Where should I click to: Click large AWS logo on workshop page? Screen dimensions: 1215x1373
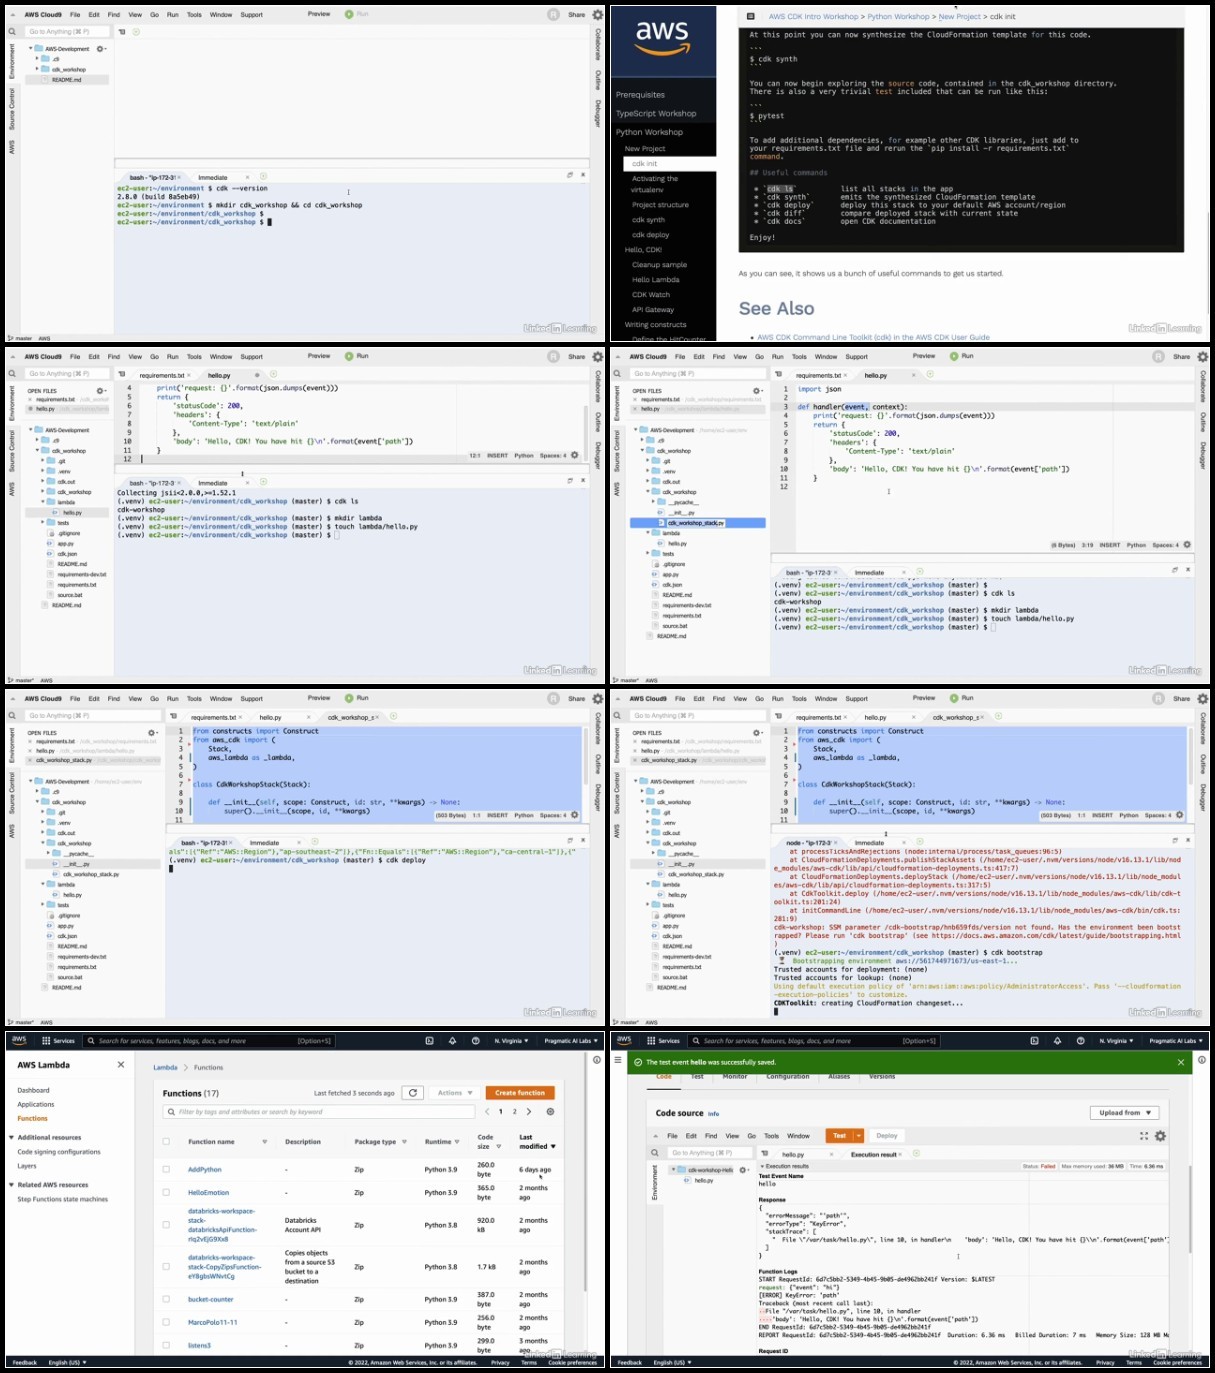pos(663,38)
